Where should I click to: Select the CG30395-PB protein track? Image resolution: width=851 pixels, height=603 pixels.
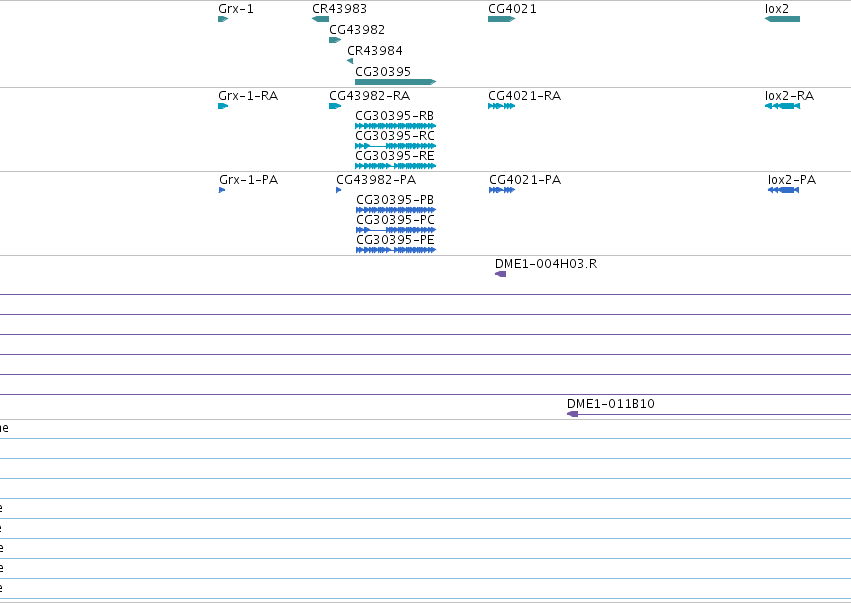(396, 210)
